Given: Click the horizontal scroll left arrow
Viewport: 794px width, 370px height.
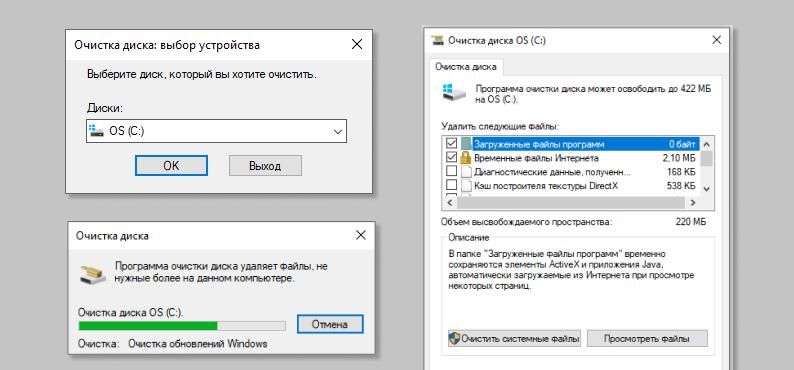Looking at the screenshot, I should 449,202.
